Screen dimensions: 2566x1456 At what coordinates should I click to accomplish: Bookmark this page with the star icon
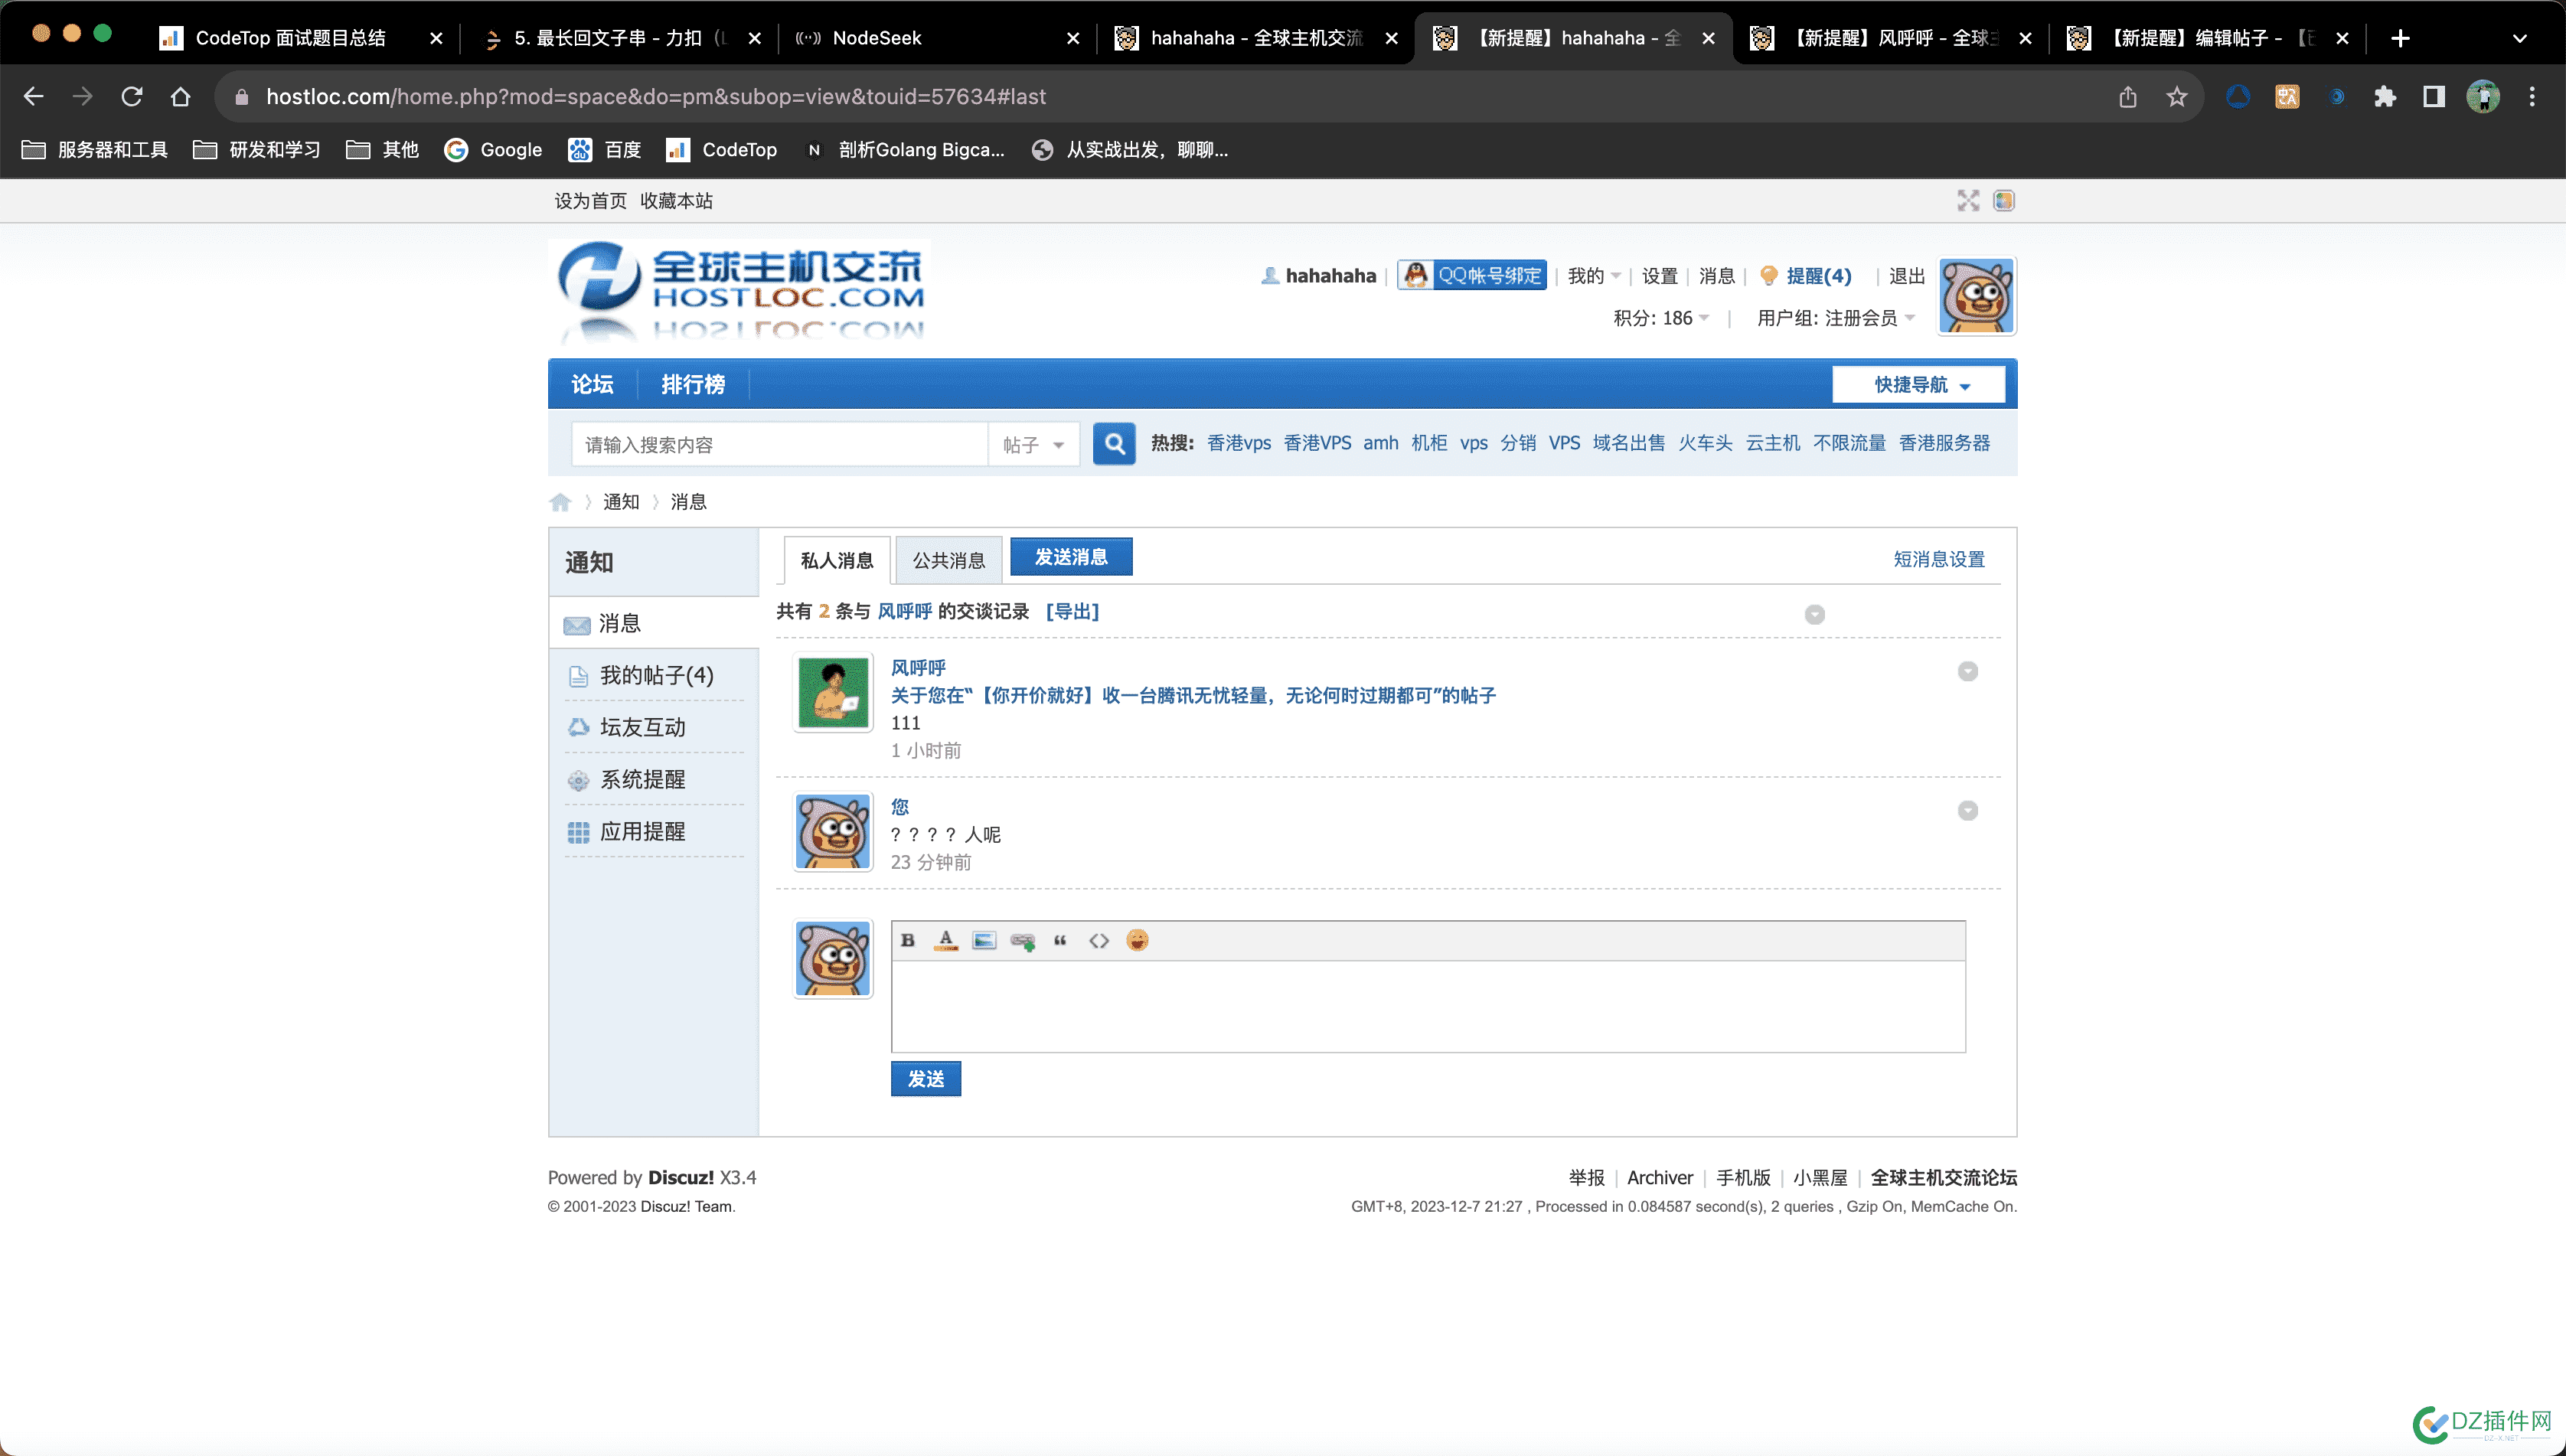[x=2177, y=96]
